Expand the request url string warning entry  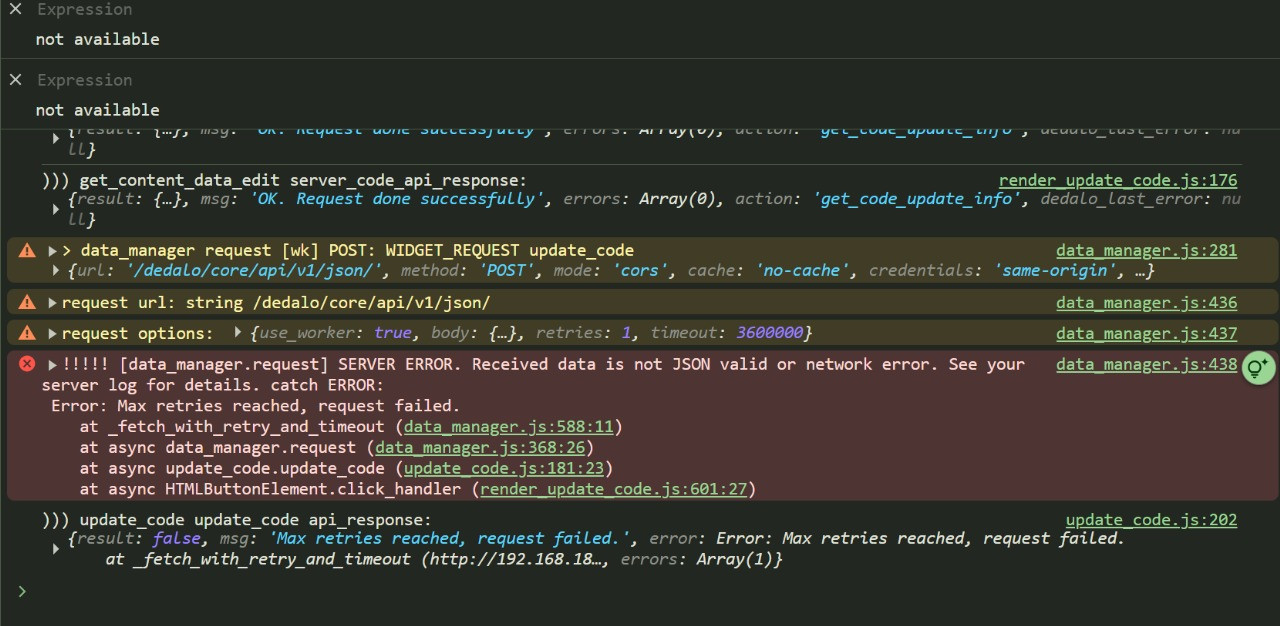(x=52, y=303)
